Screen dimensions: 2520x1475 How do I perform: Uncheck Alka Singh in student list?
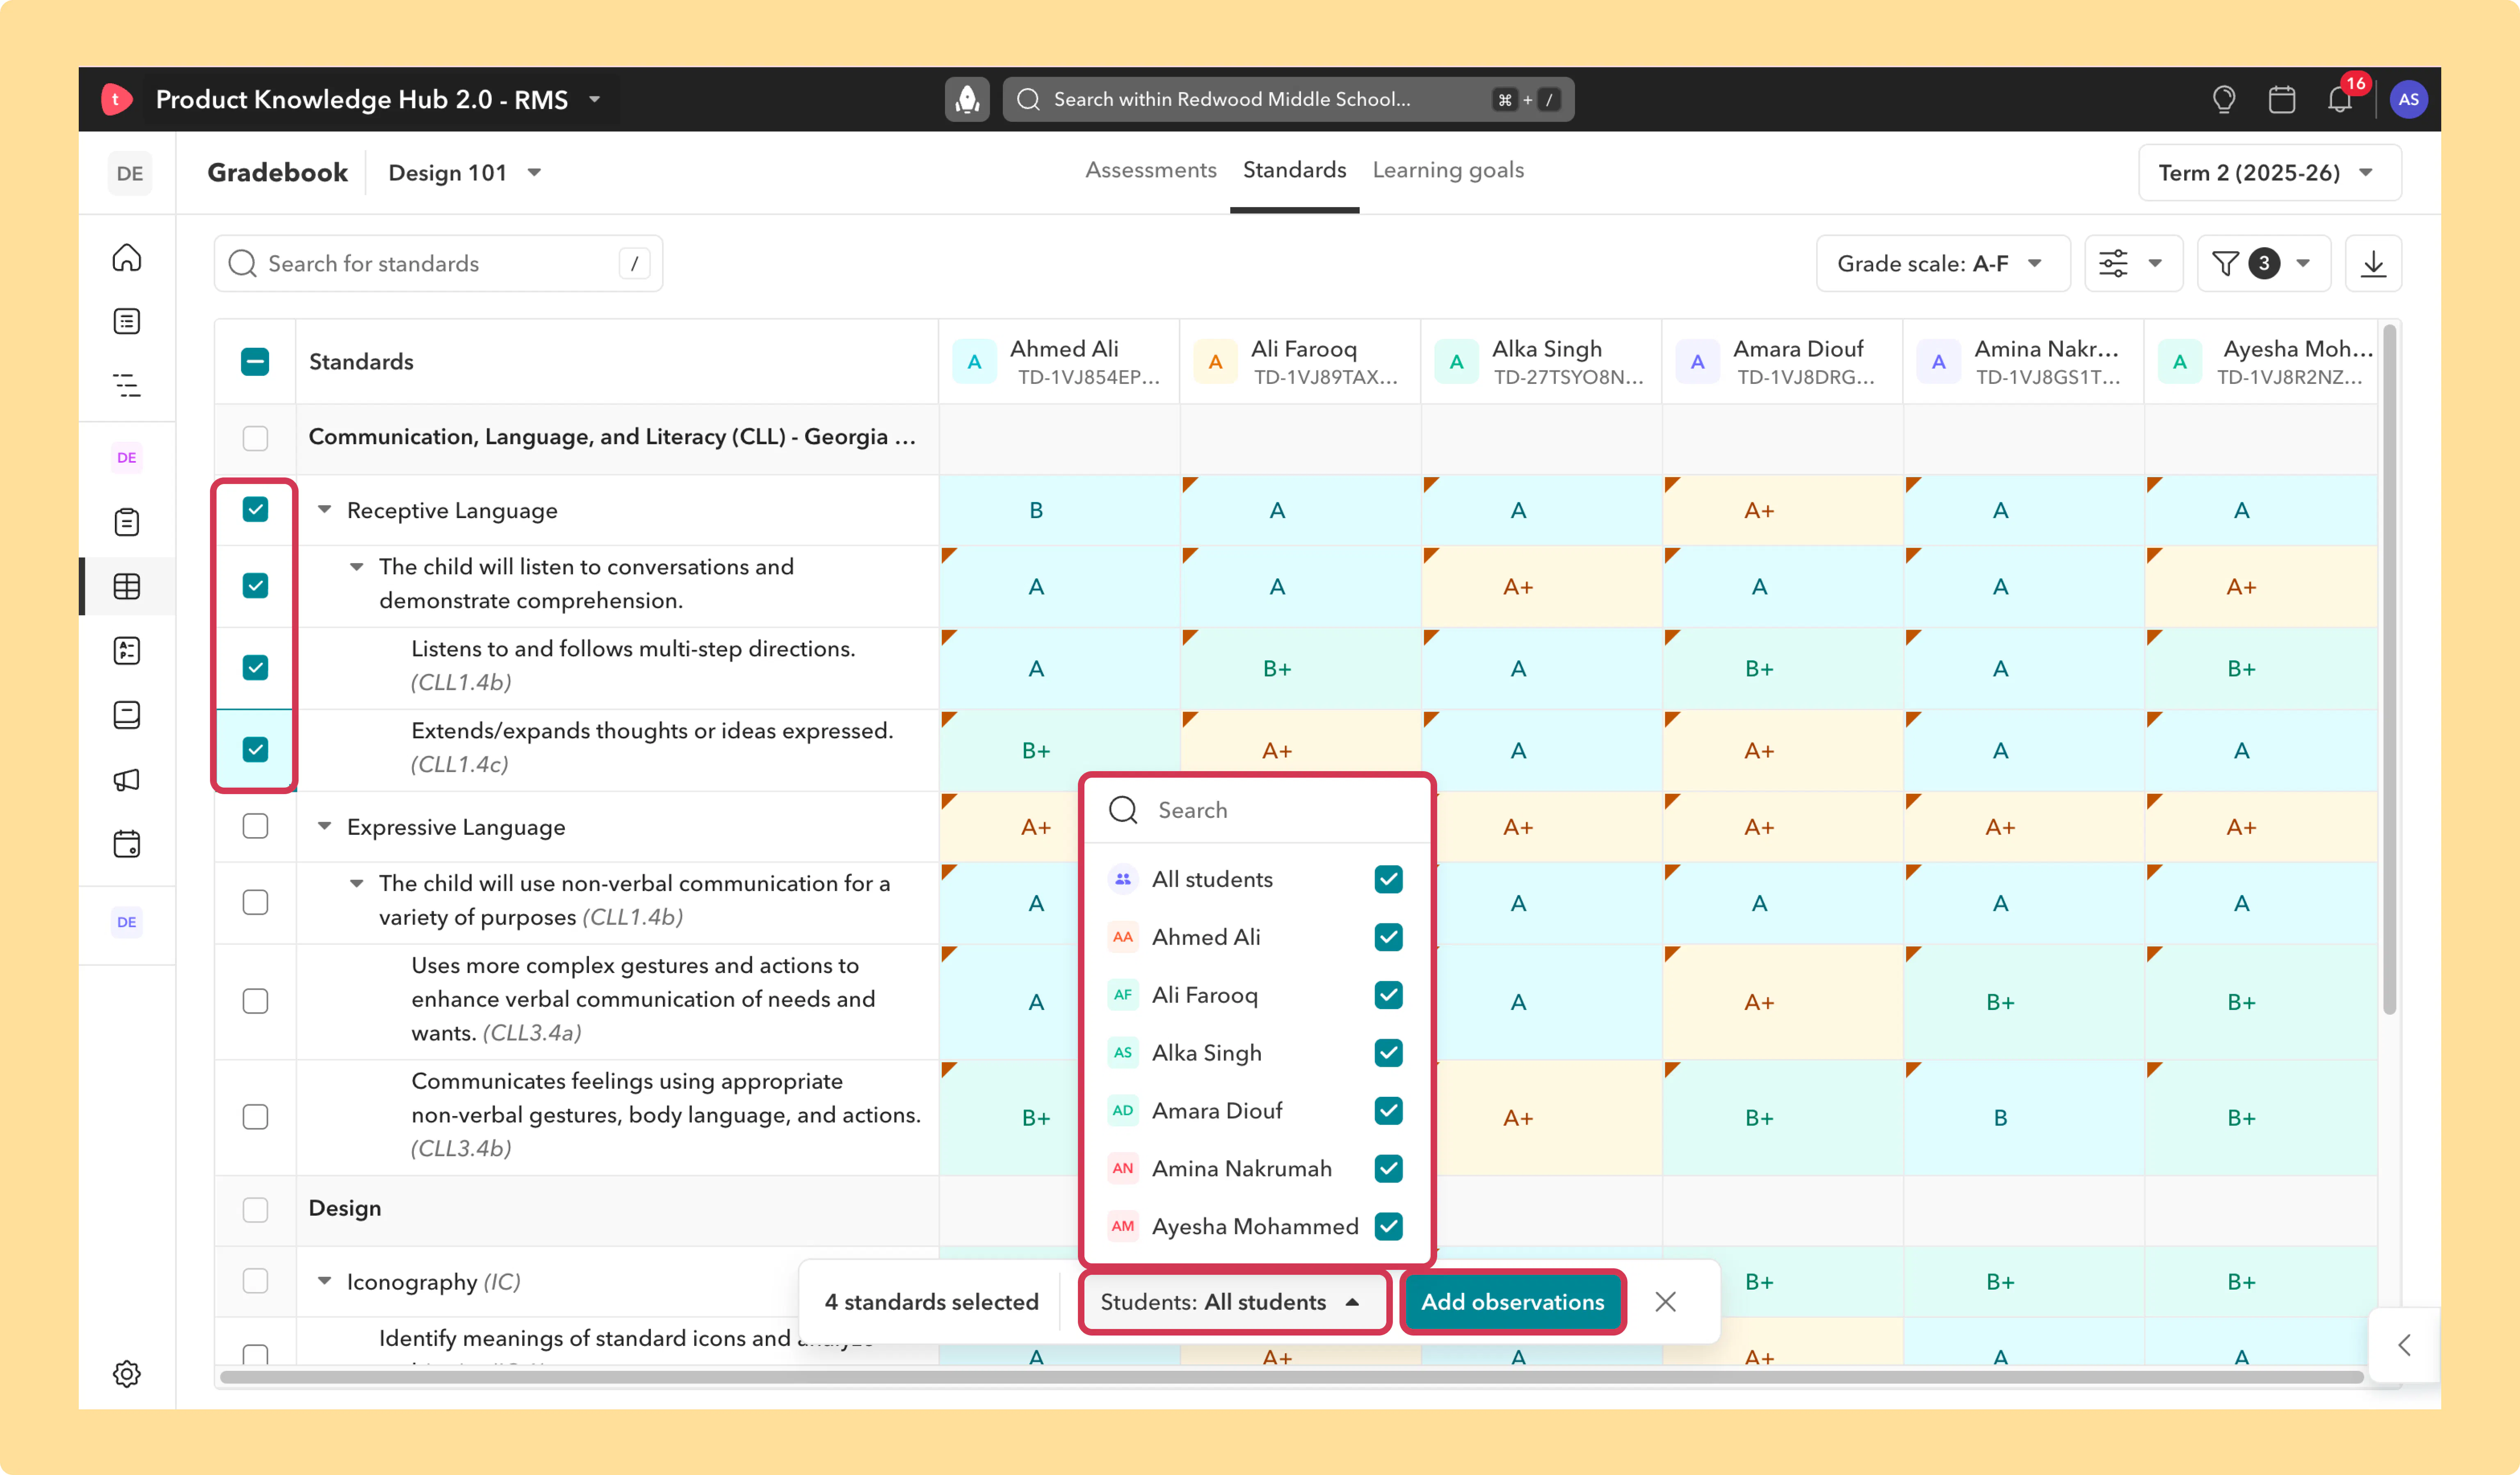(1388, 1053)
